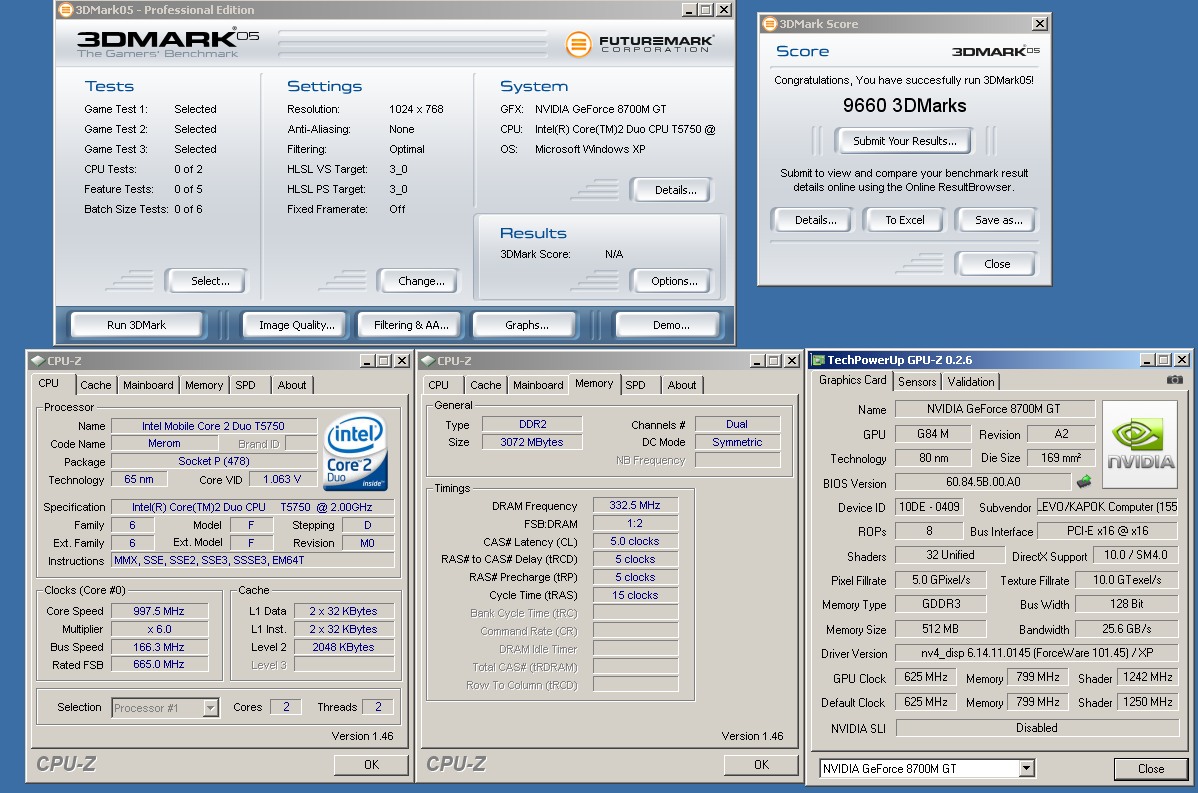1198x793 pixels.
Task: Open Memory tab in left CPU-Z window
Action: click(204, 385)
